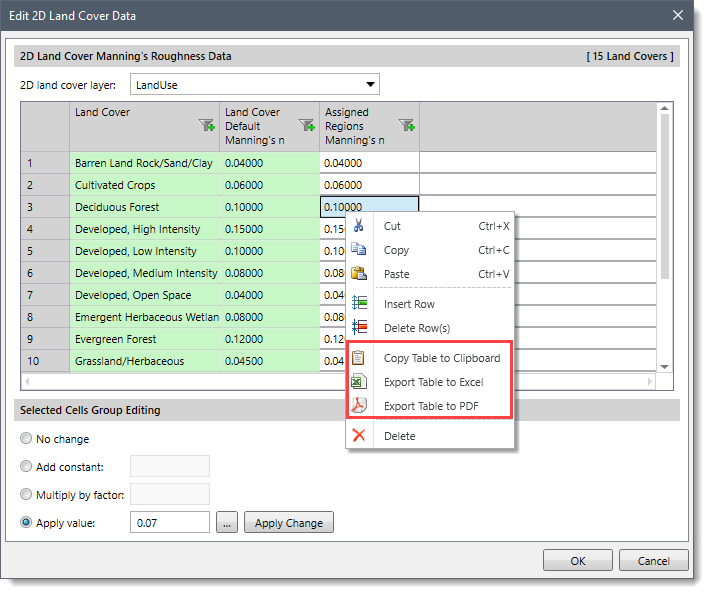
Task: Click the horizontal scroll left arrow
Action: (x=28, y=381)
